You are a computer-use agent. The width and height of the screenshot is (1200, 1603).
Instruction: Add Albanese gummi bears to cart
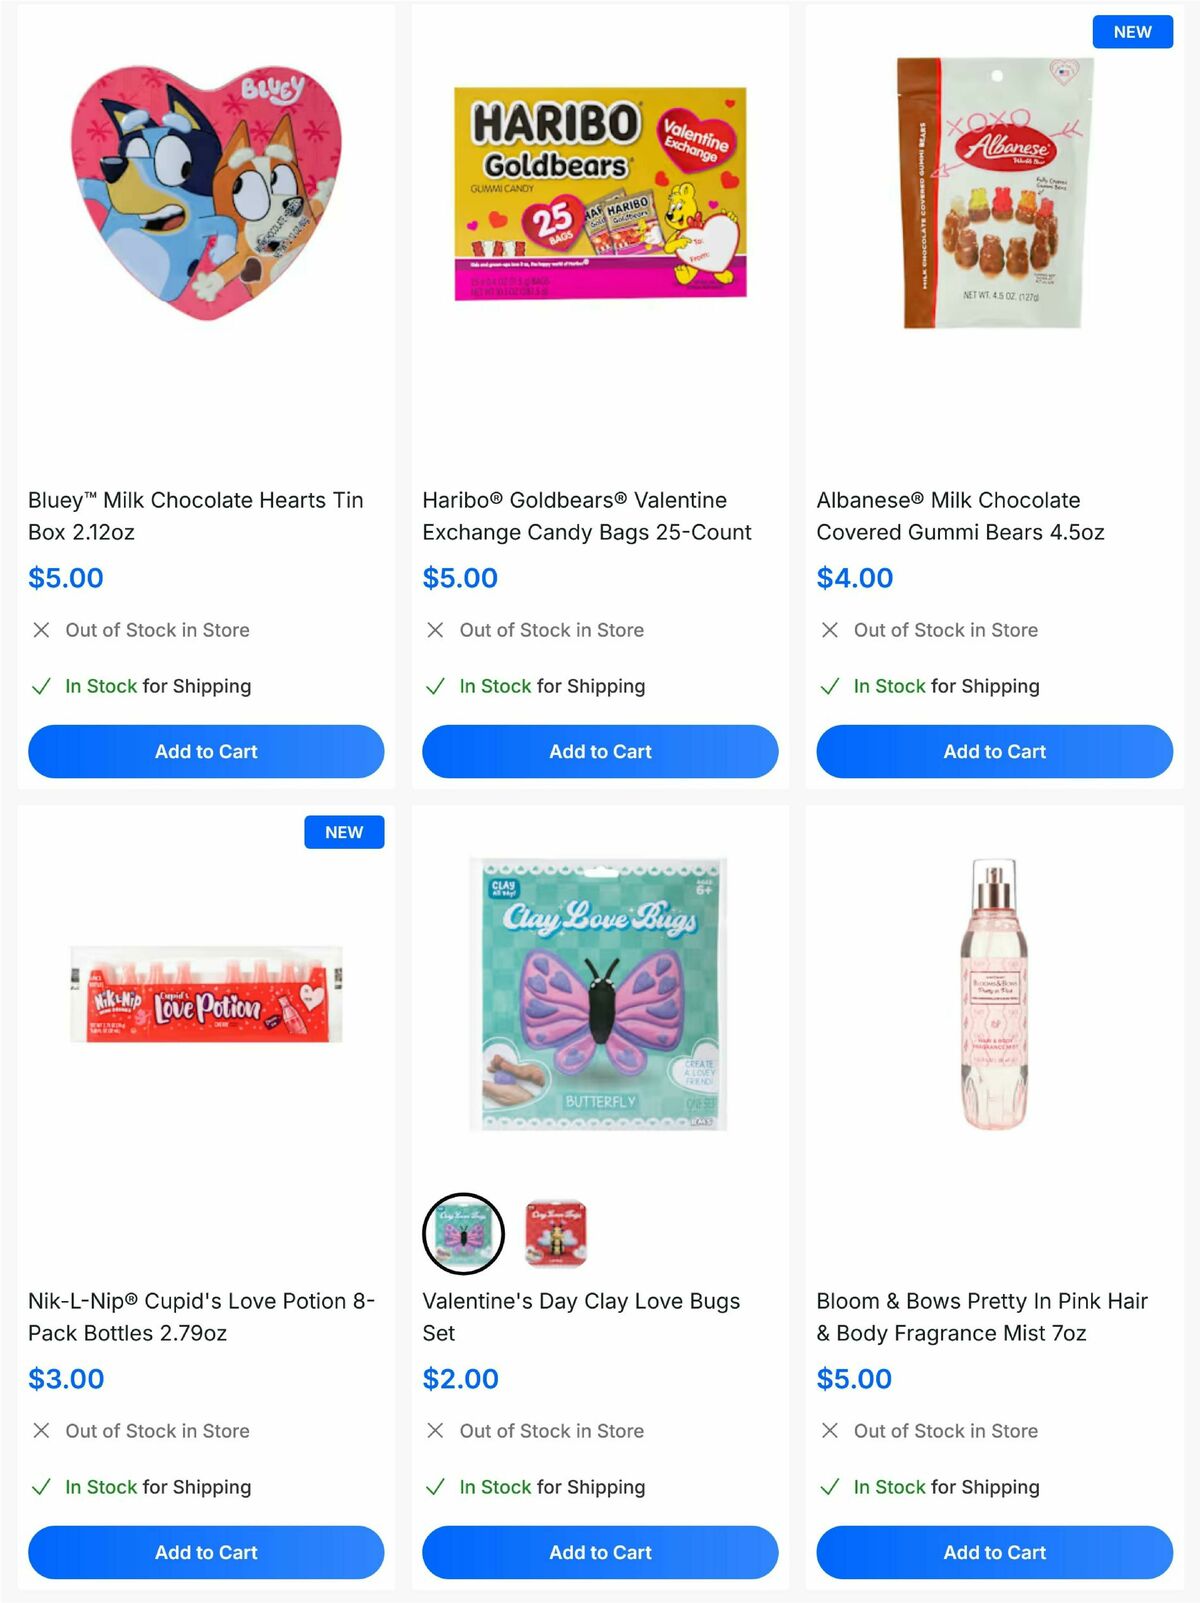point(994,751)
